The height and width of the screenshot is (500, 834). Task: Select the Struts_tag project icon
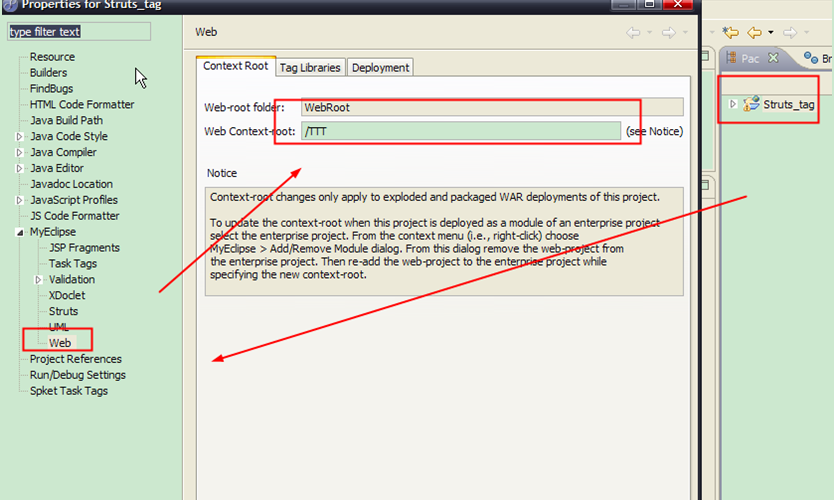(751, 104)
